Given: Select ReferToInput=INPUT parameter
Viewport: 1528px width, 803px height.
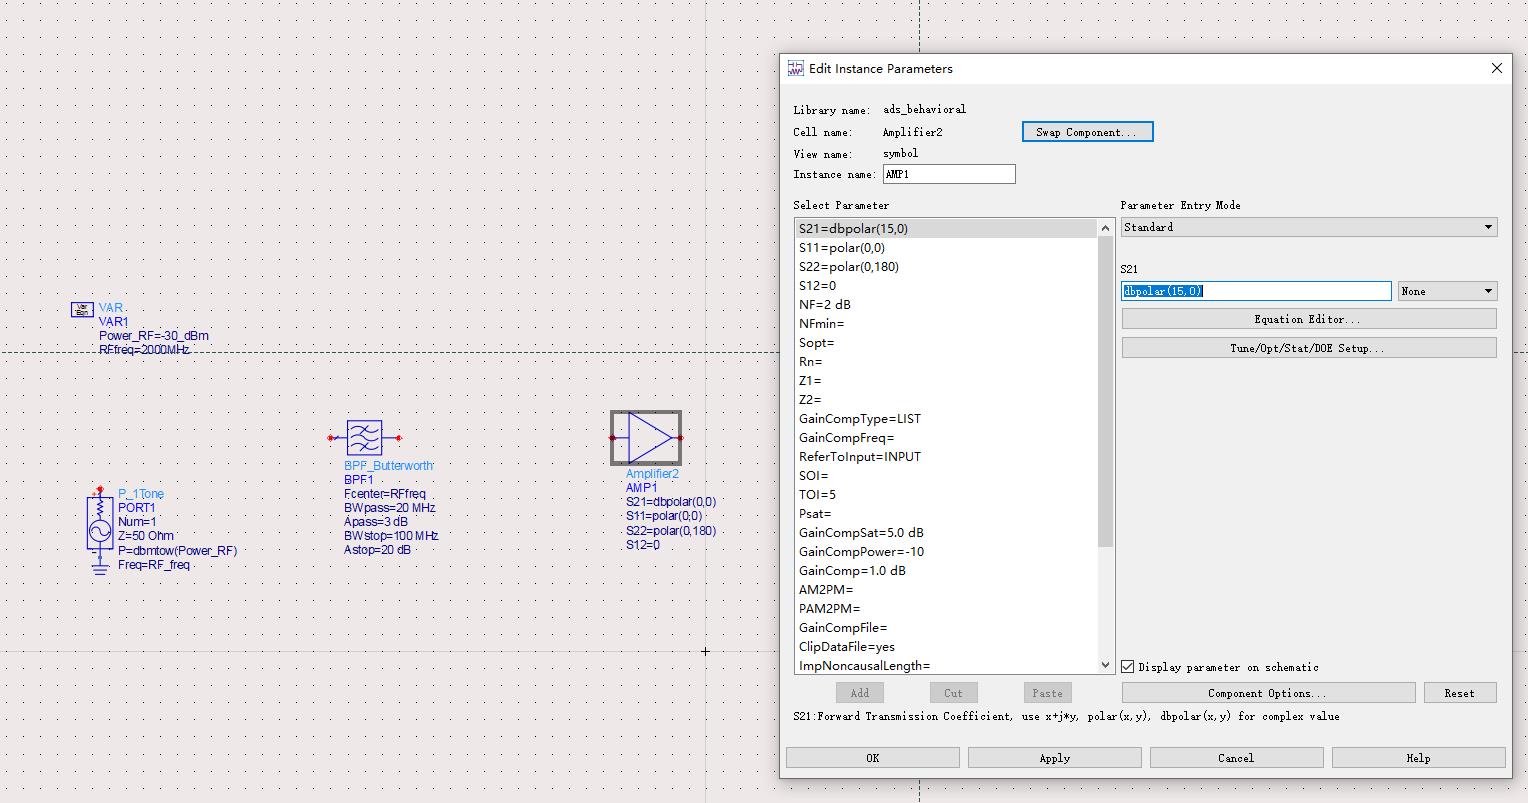Looking at the screenshot, I should (946, 457).
